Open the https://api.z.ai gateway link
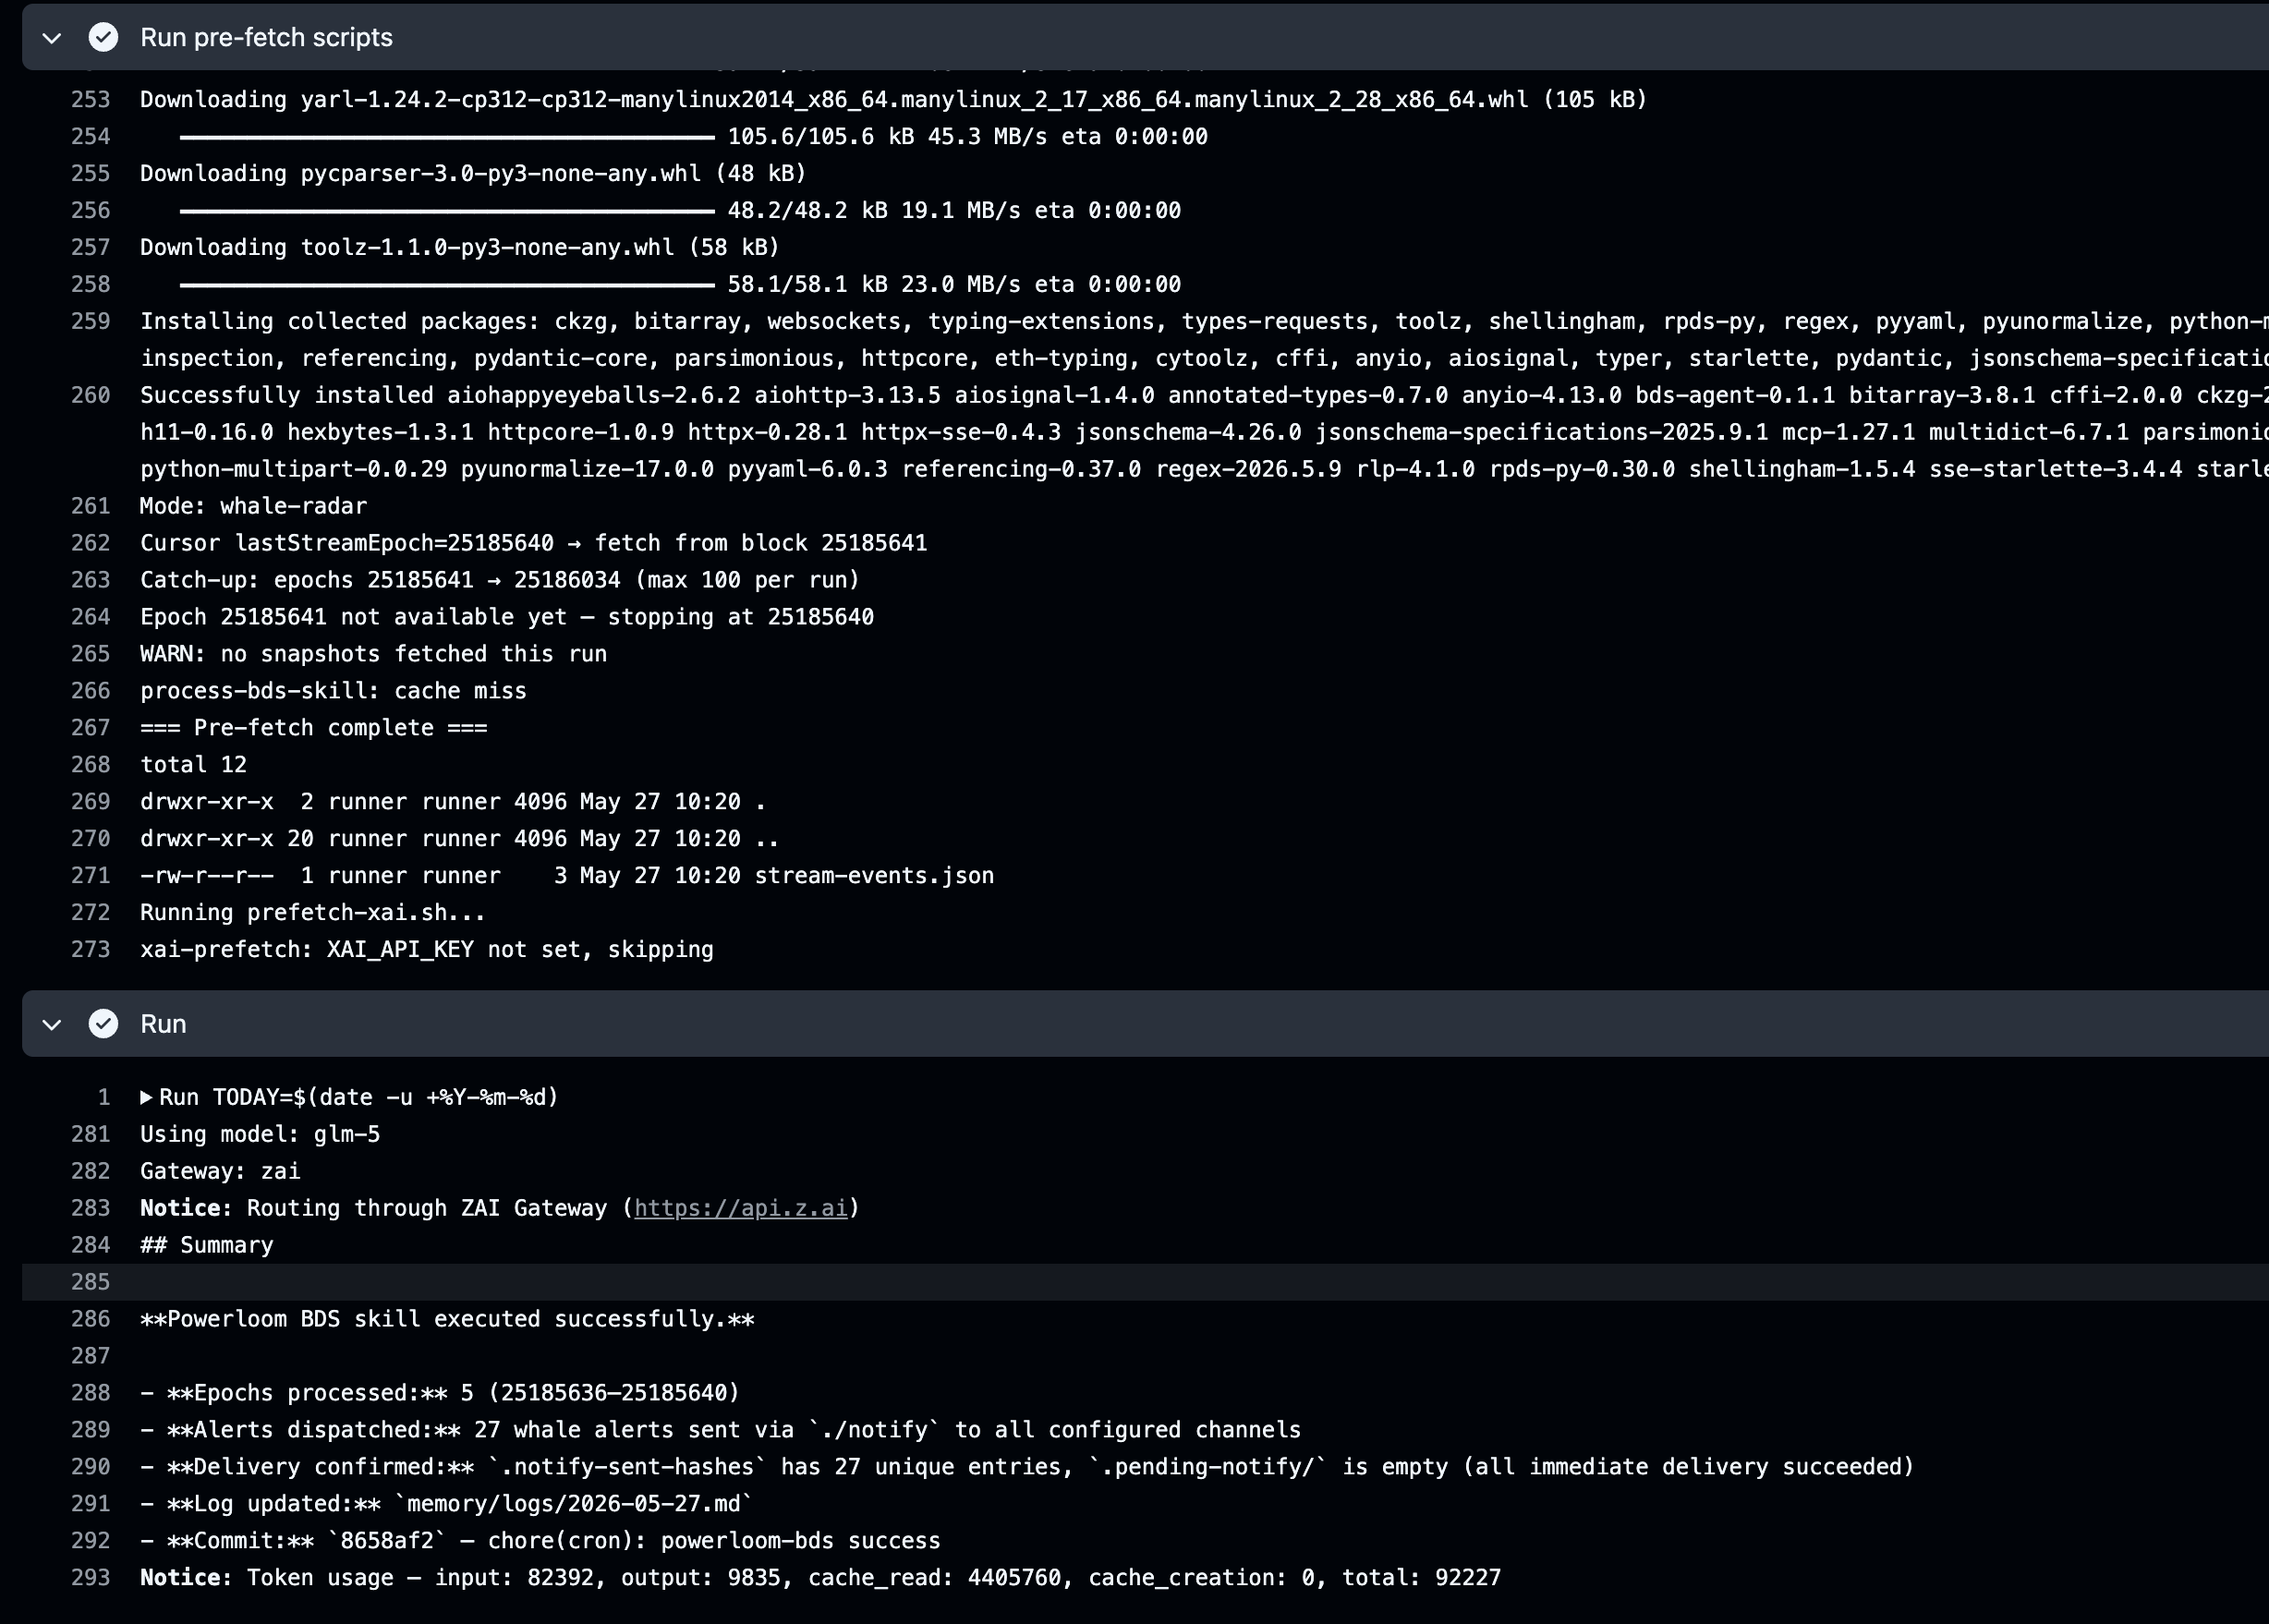 click(x=741, y=1208)
